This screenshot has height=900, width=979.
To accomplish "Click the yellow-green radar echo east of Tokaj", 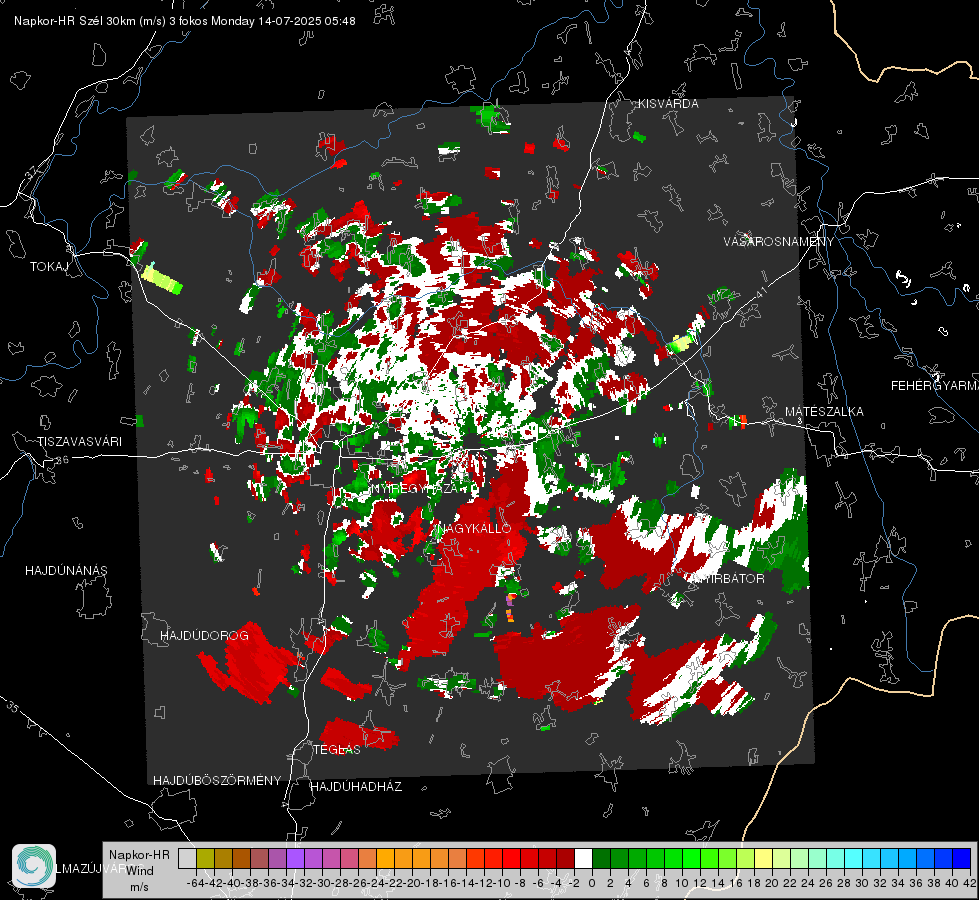I will [x=162, y=279].
